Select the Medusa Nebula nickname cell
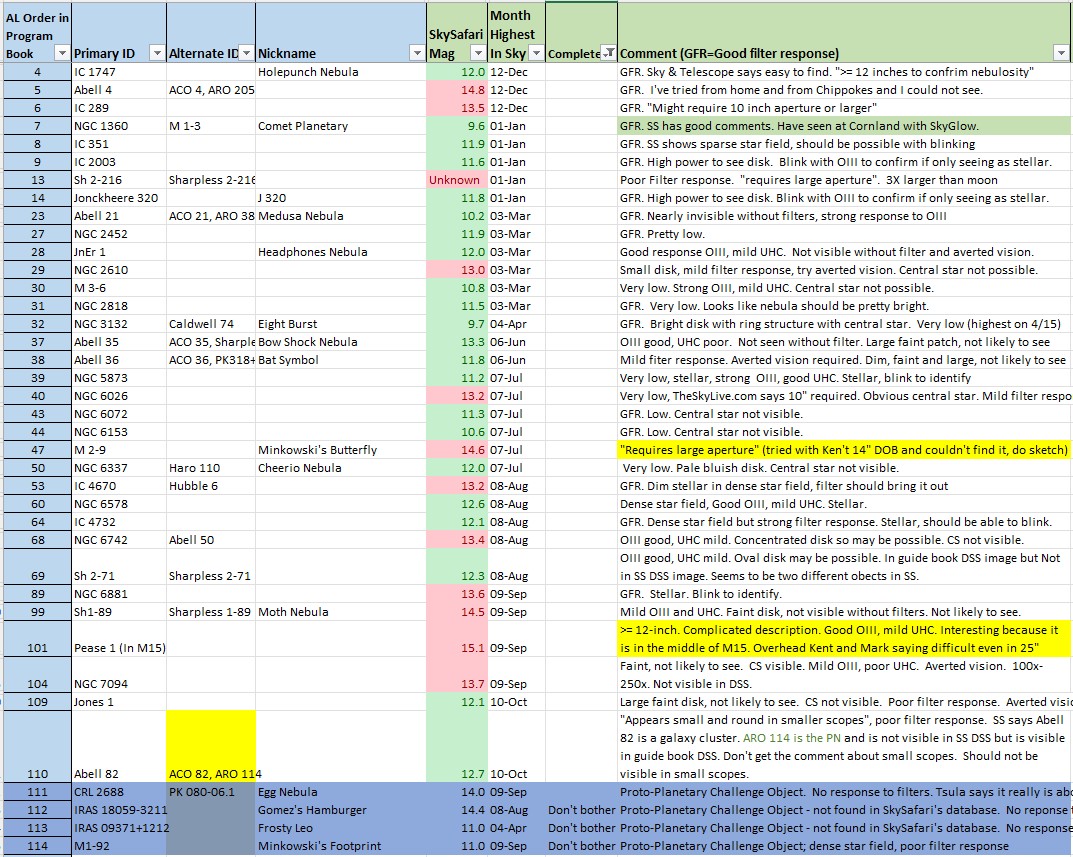The width and height of the screenshot is (1073, 857). pos(340,216)
